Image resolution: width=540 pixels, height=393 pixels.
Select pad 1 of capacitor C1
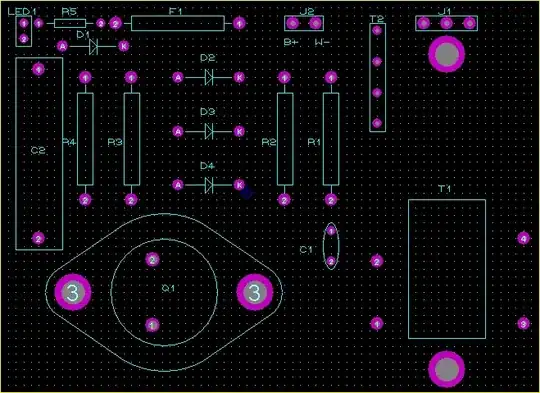(331, 231)
